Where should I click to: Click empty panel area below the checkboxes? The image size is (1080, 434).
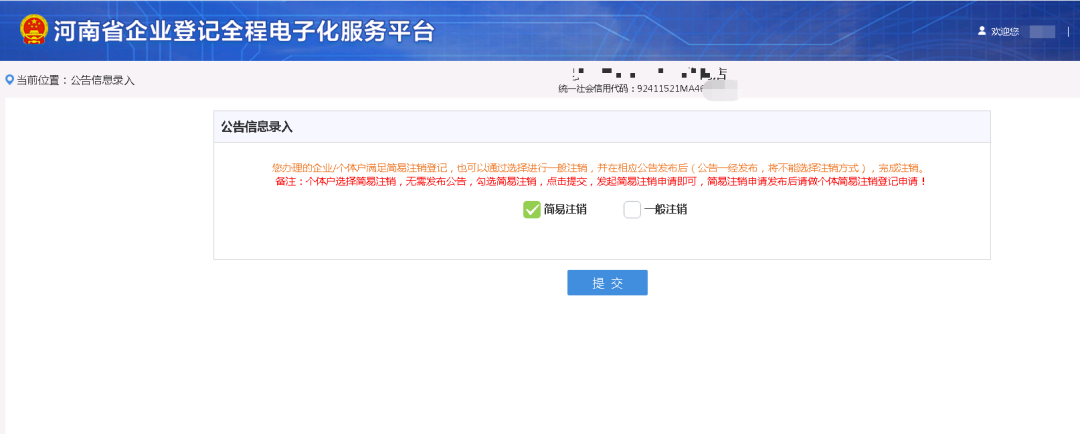(600, 240)
